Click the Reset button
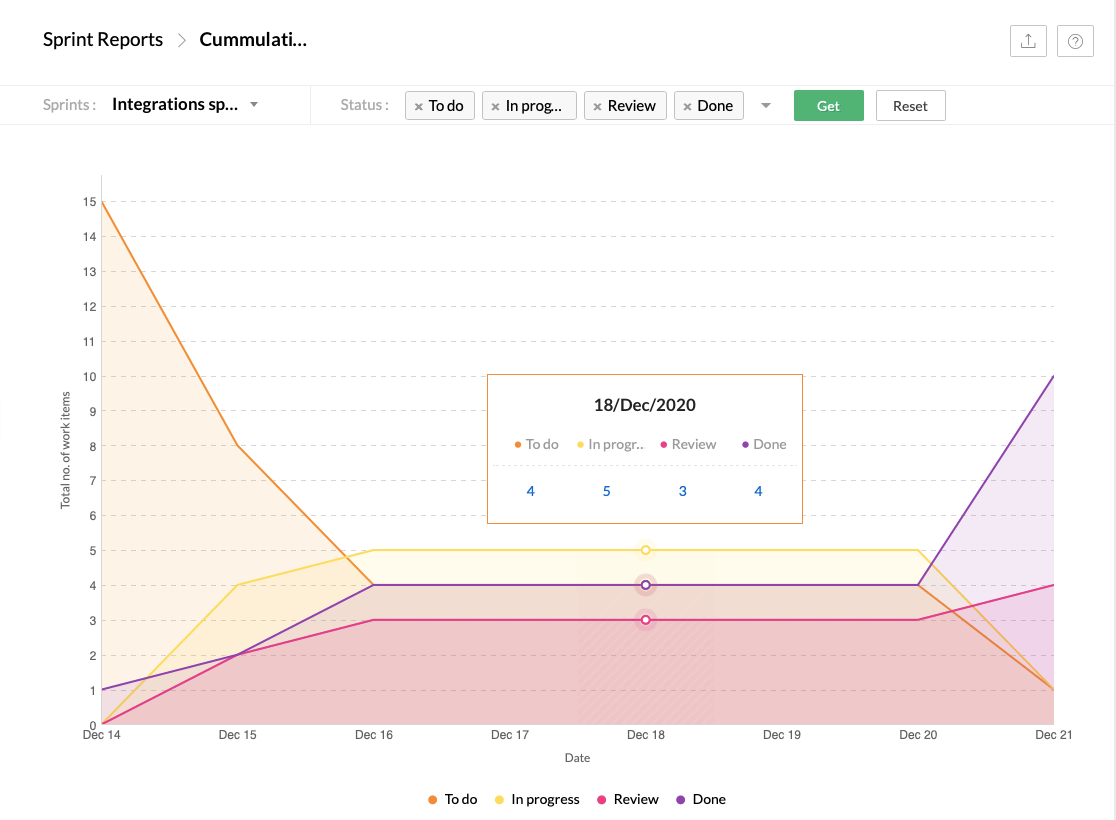Image resolution: width=1116 pixels, height=820 pixels. pyautogui.click(x=910, y=105)
